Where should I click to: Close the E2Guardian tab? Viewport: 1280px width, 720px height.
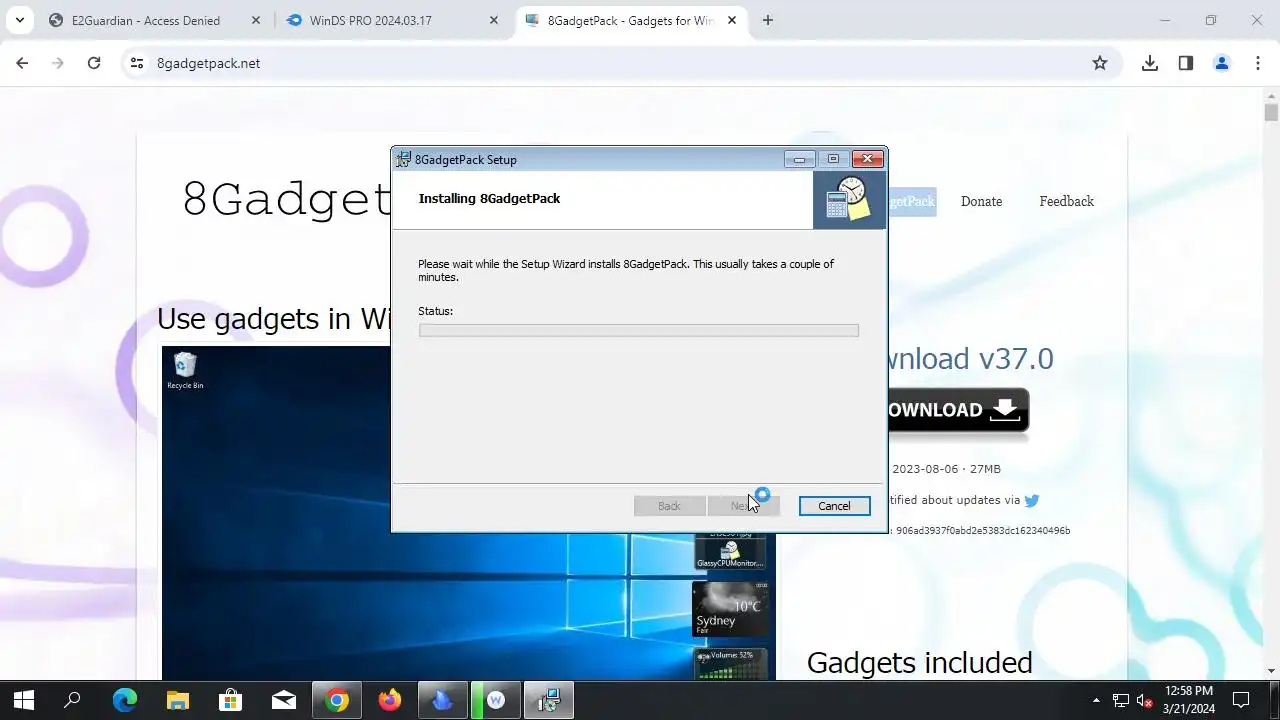(x=256, y=20)
